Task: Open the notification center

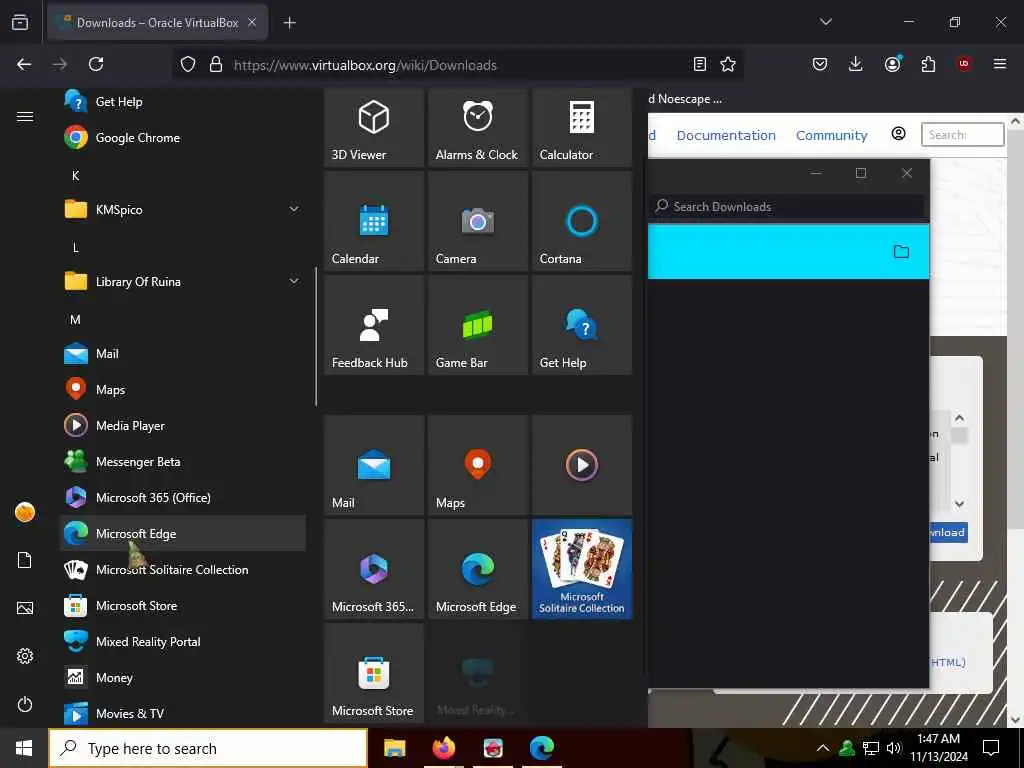Action: [991, 748]
